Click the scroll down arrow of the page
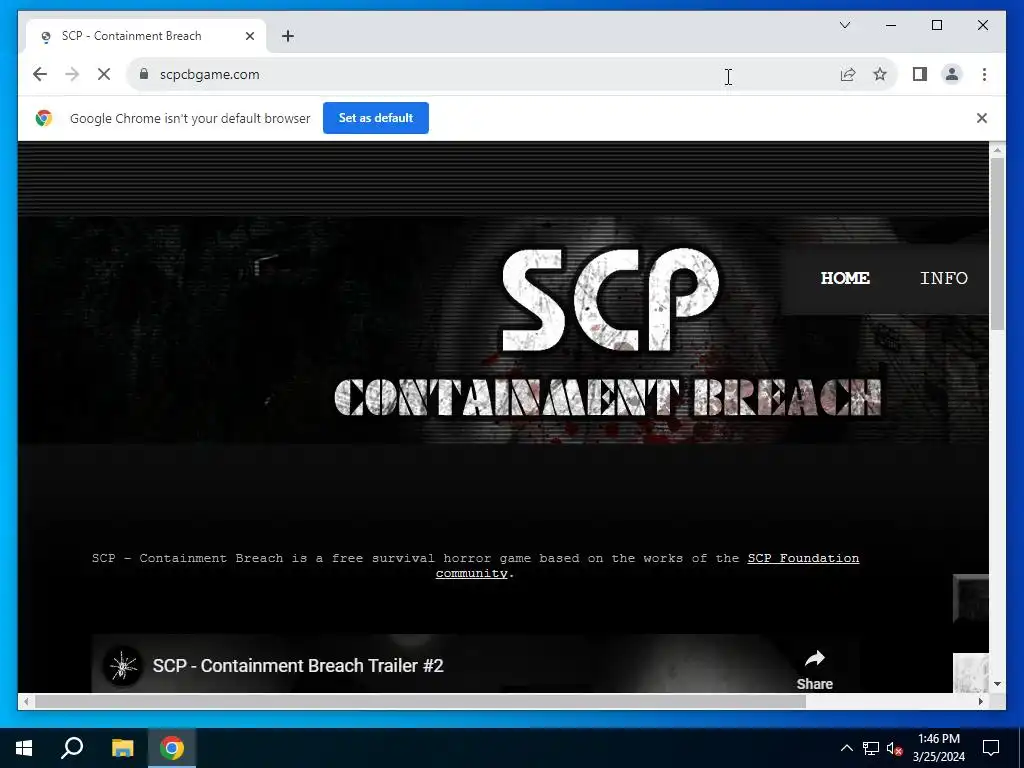The width and height of the screenshot is (1024, 768). [997, 684]
